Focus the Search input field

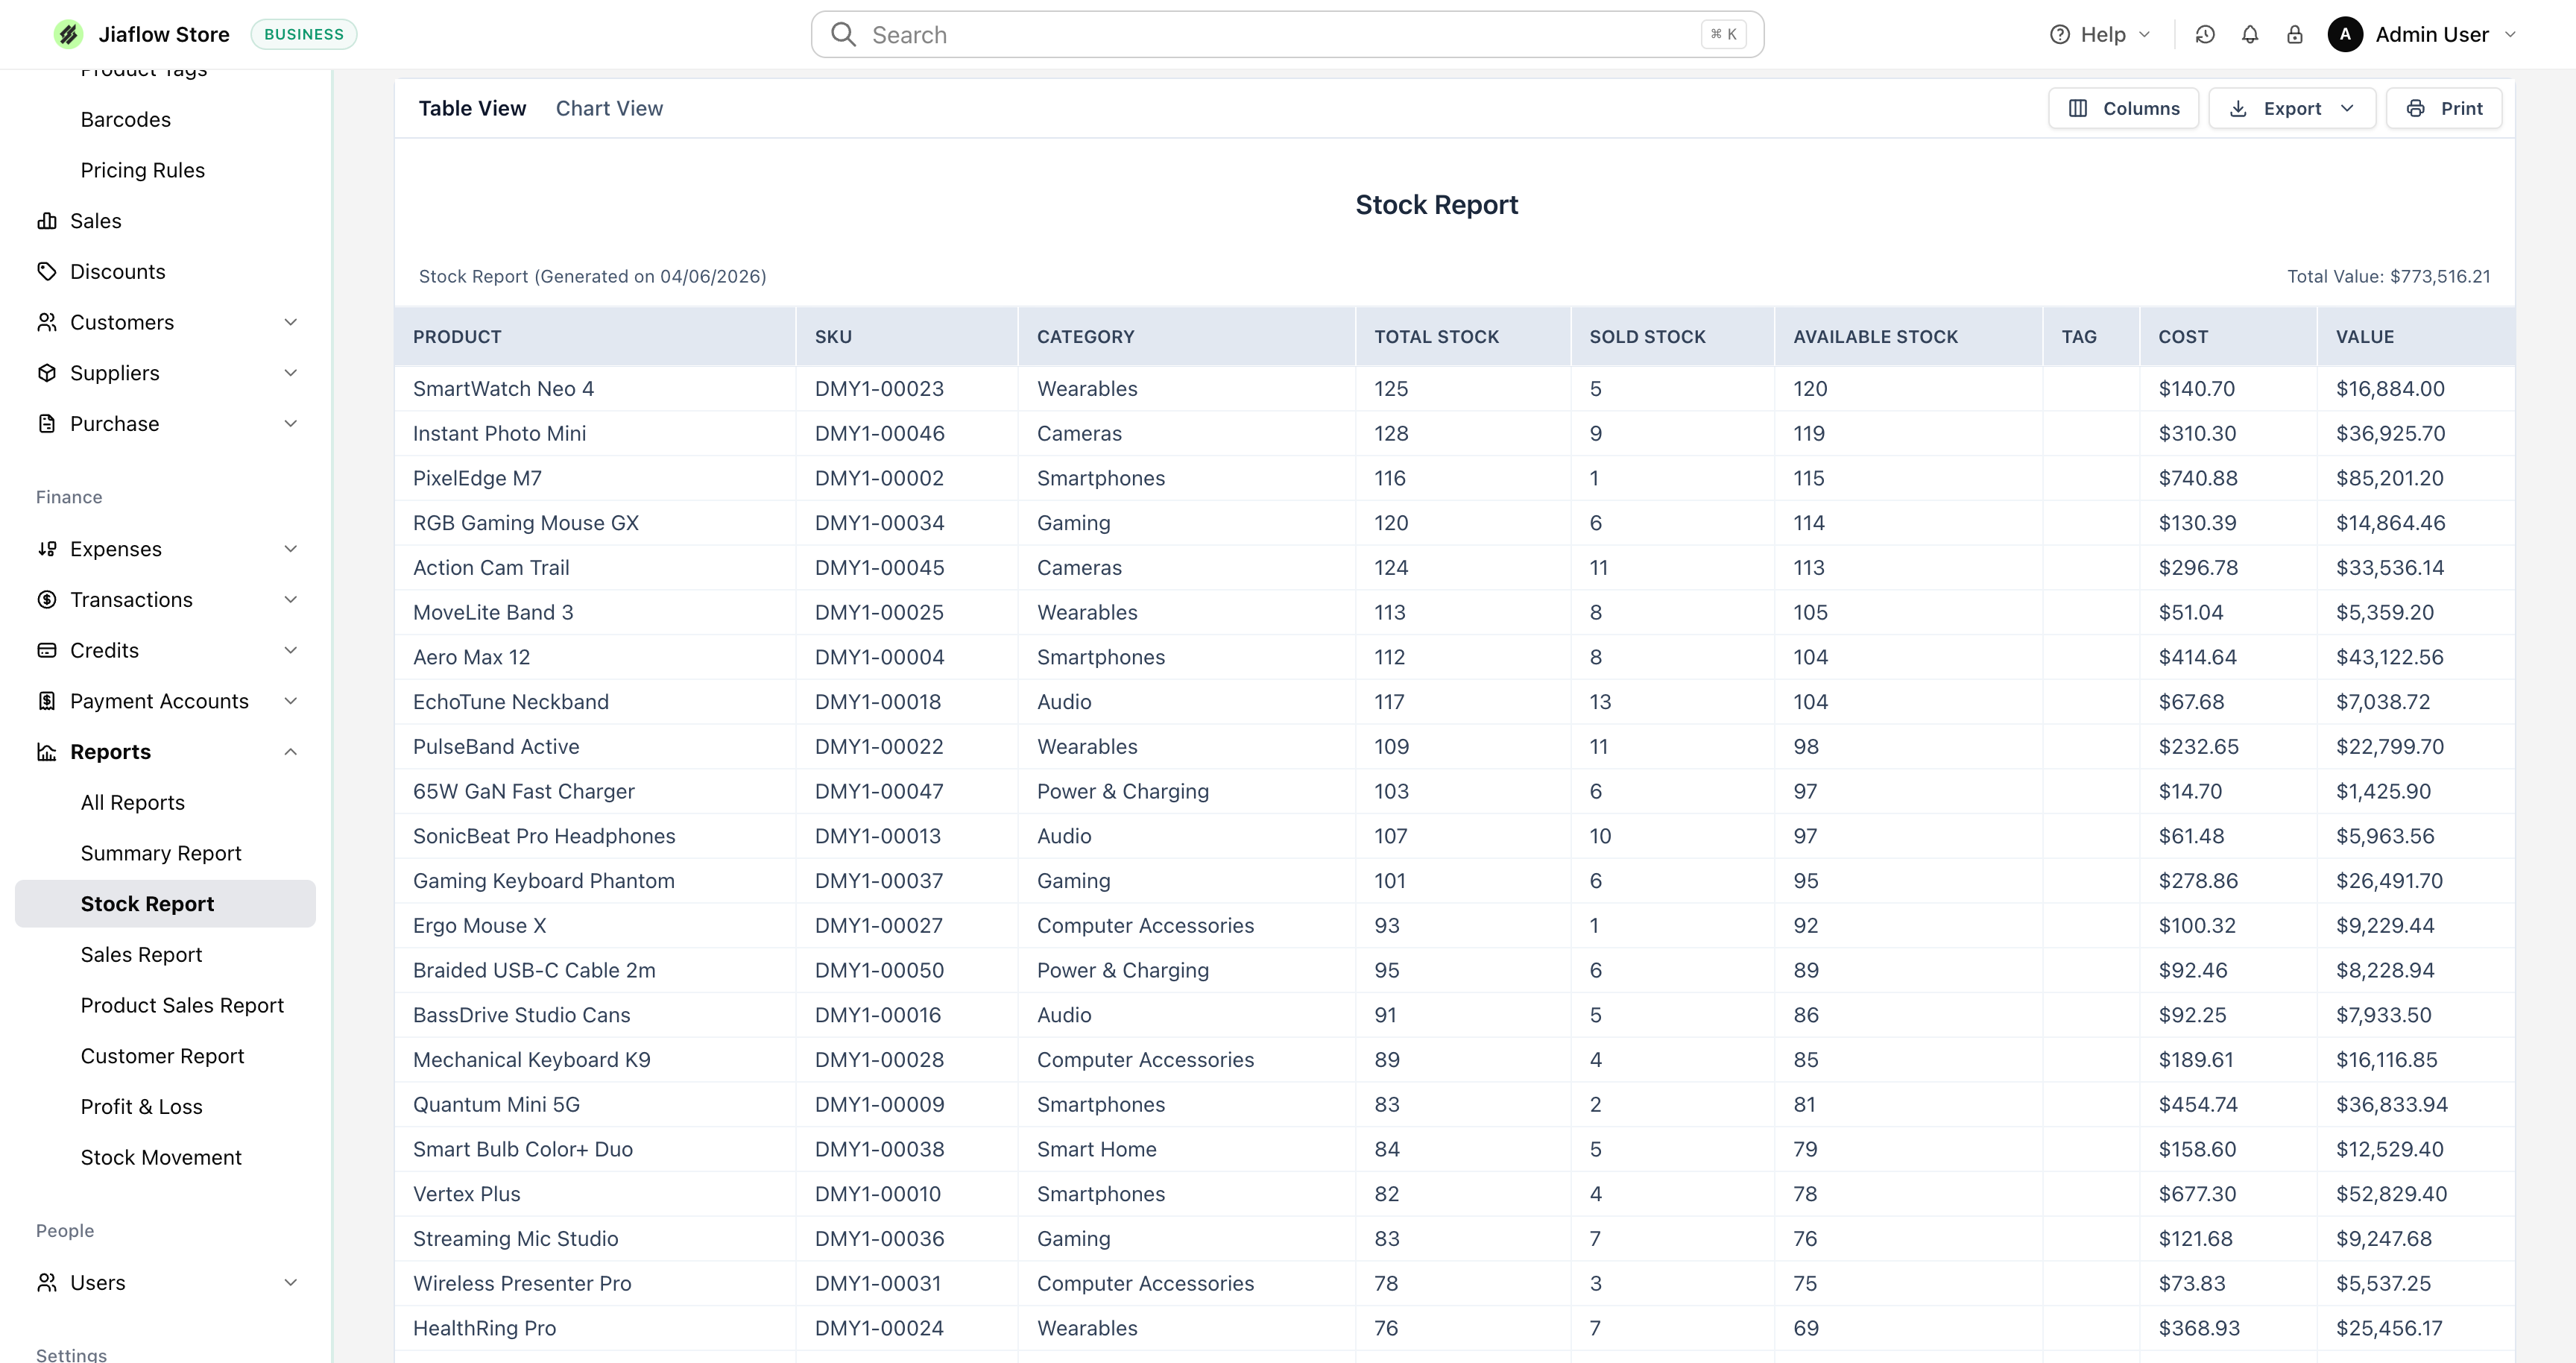pos(1287,35)
